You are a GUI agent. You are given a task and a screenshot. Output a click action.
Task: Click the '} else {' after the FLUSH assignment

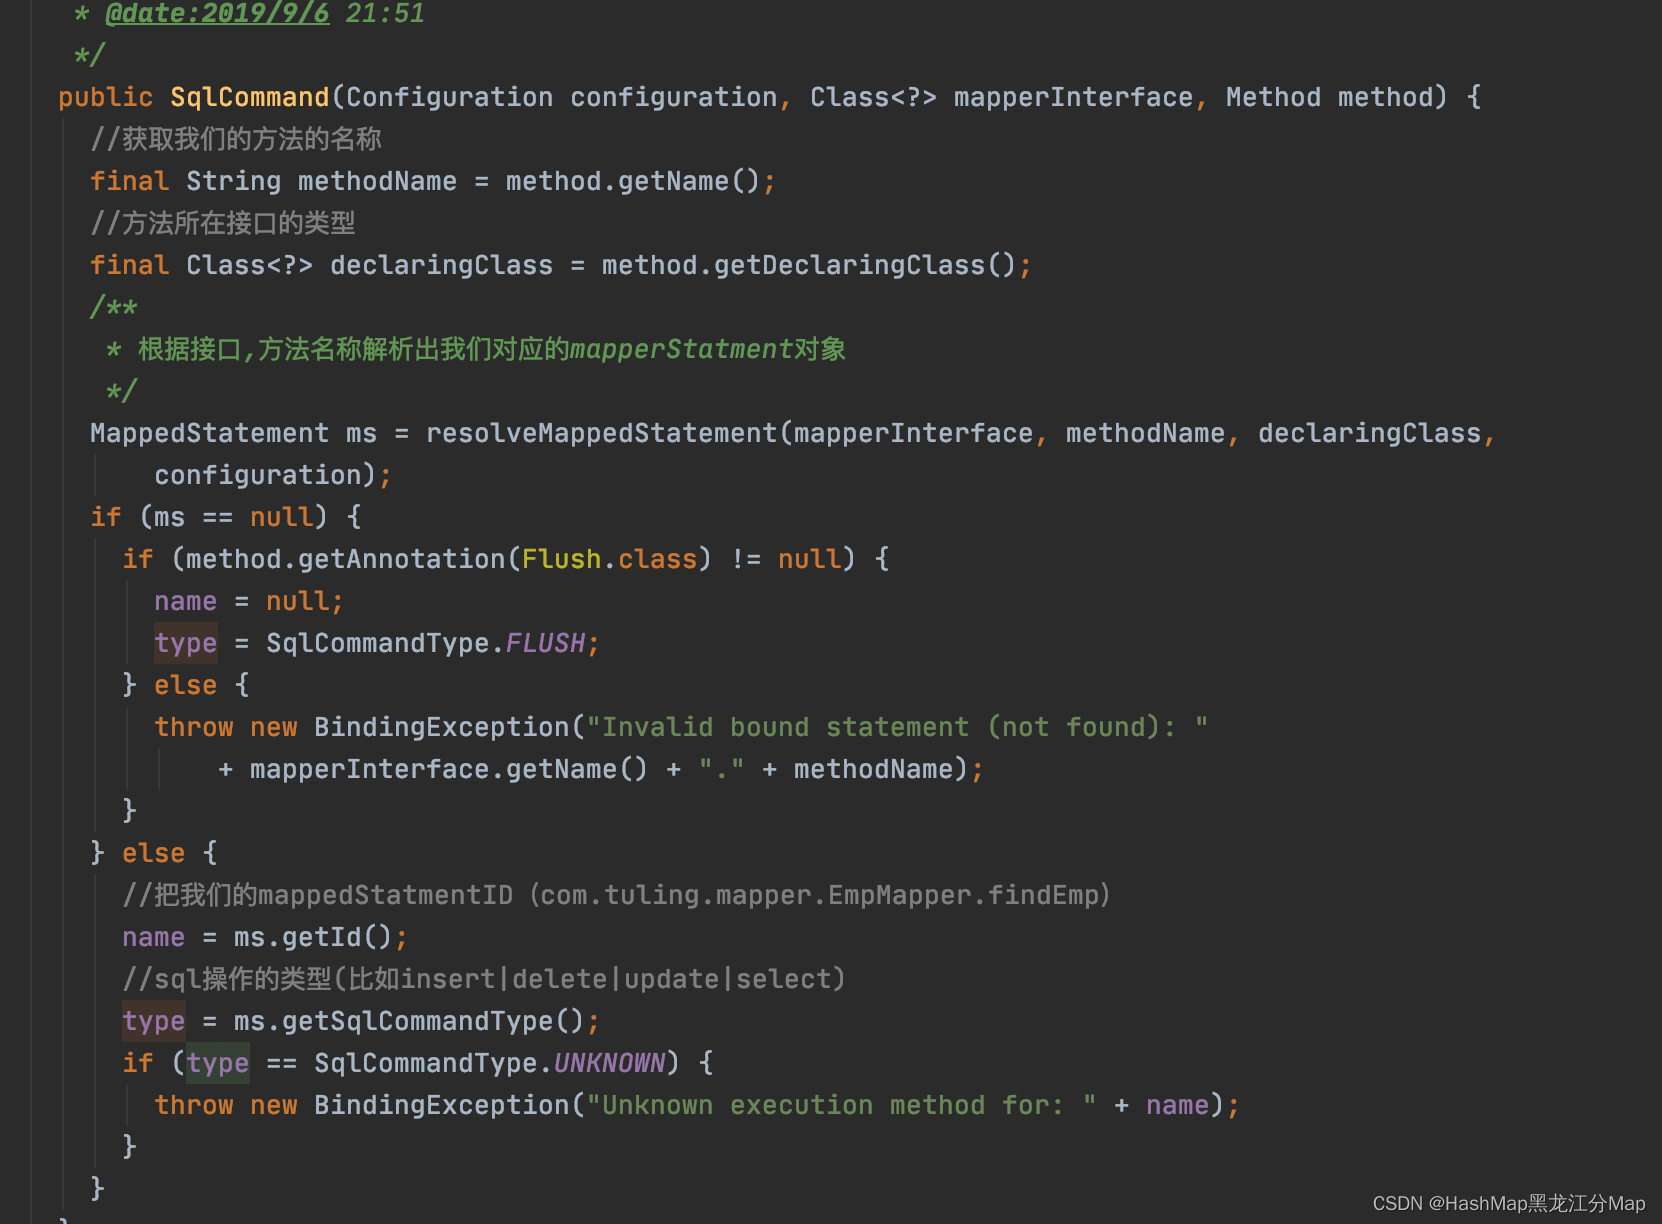pos(185,685)
